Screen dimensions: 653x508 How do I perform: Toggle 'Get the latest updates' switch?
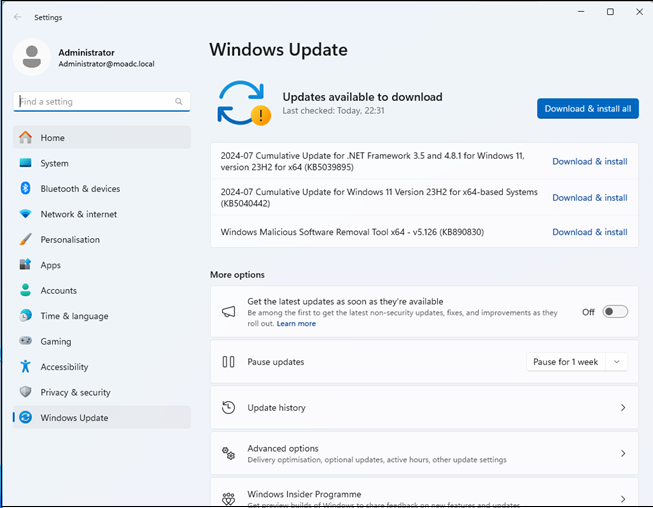[x=615, y=312]
